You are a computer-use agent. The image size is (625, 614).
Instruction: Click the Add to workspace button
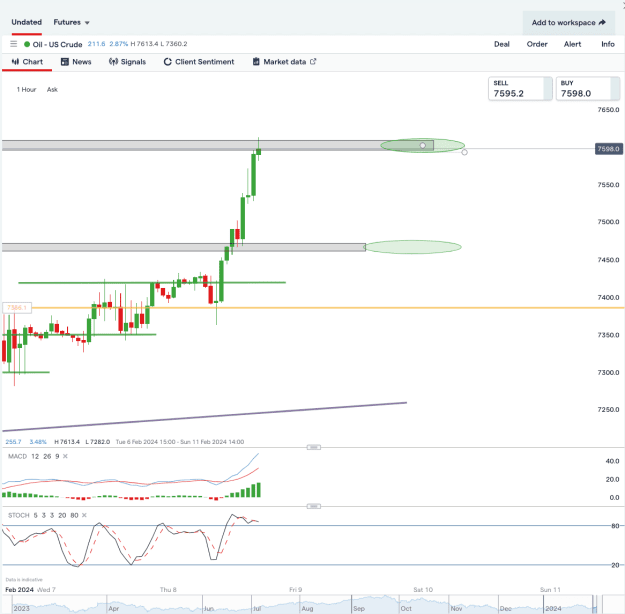point(568,23)
